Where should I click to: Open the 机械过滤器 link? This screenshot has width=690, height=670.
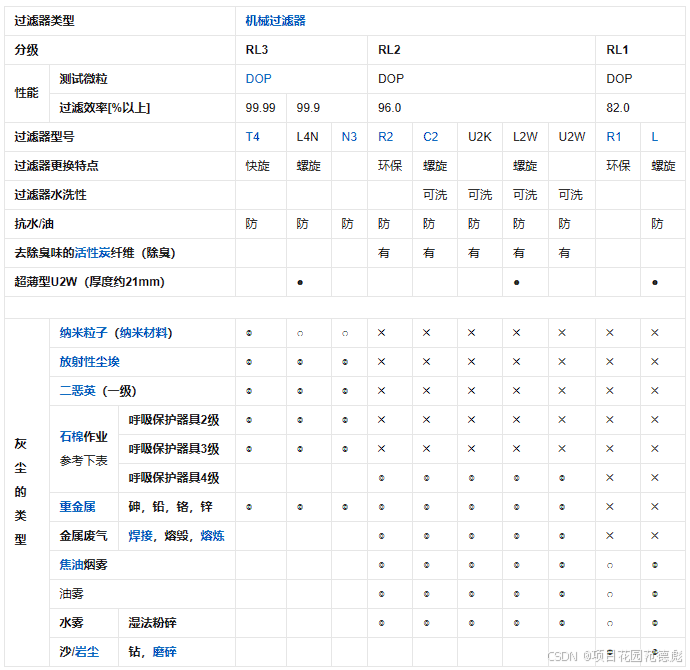[275, 21]
